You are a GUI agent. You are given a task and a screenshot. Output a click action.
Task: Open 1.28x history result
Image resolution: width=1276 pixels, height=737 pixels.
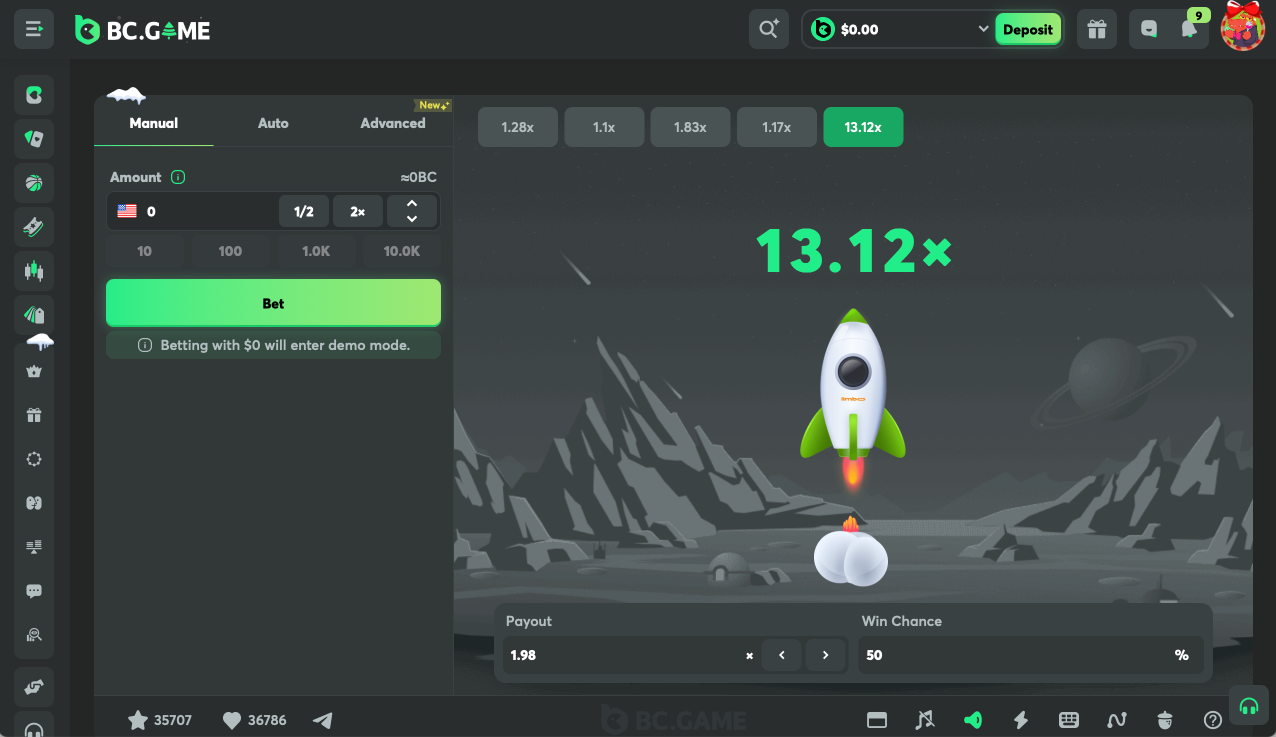tap(517, 127)
